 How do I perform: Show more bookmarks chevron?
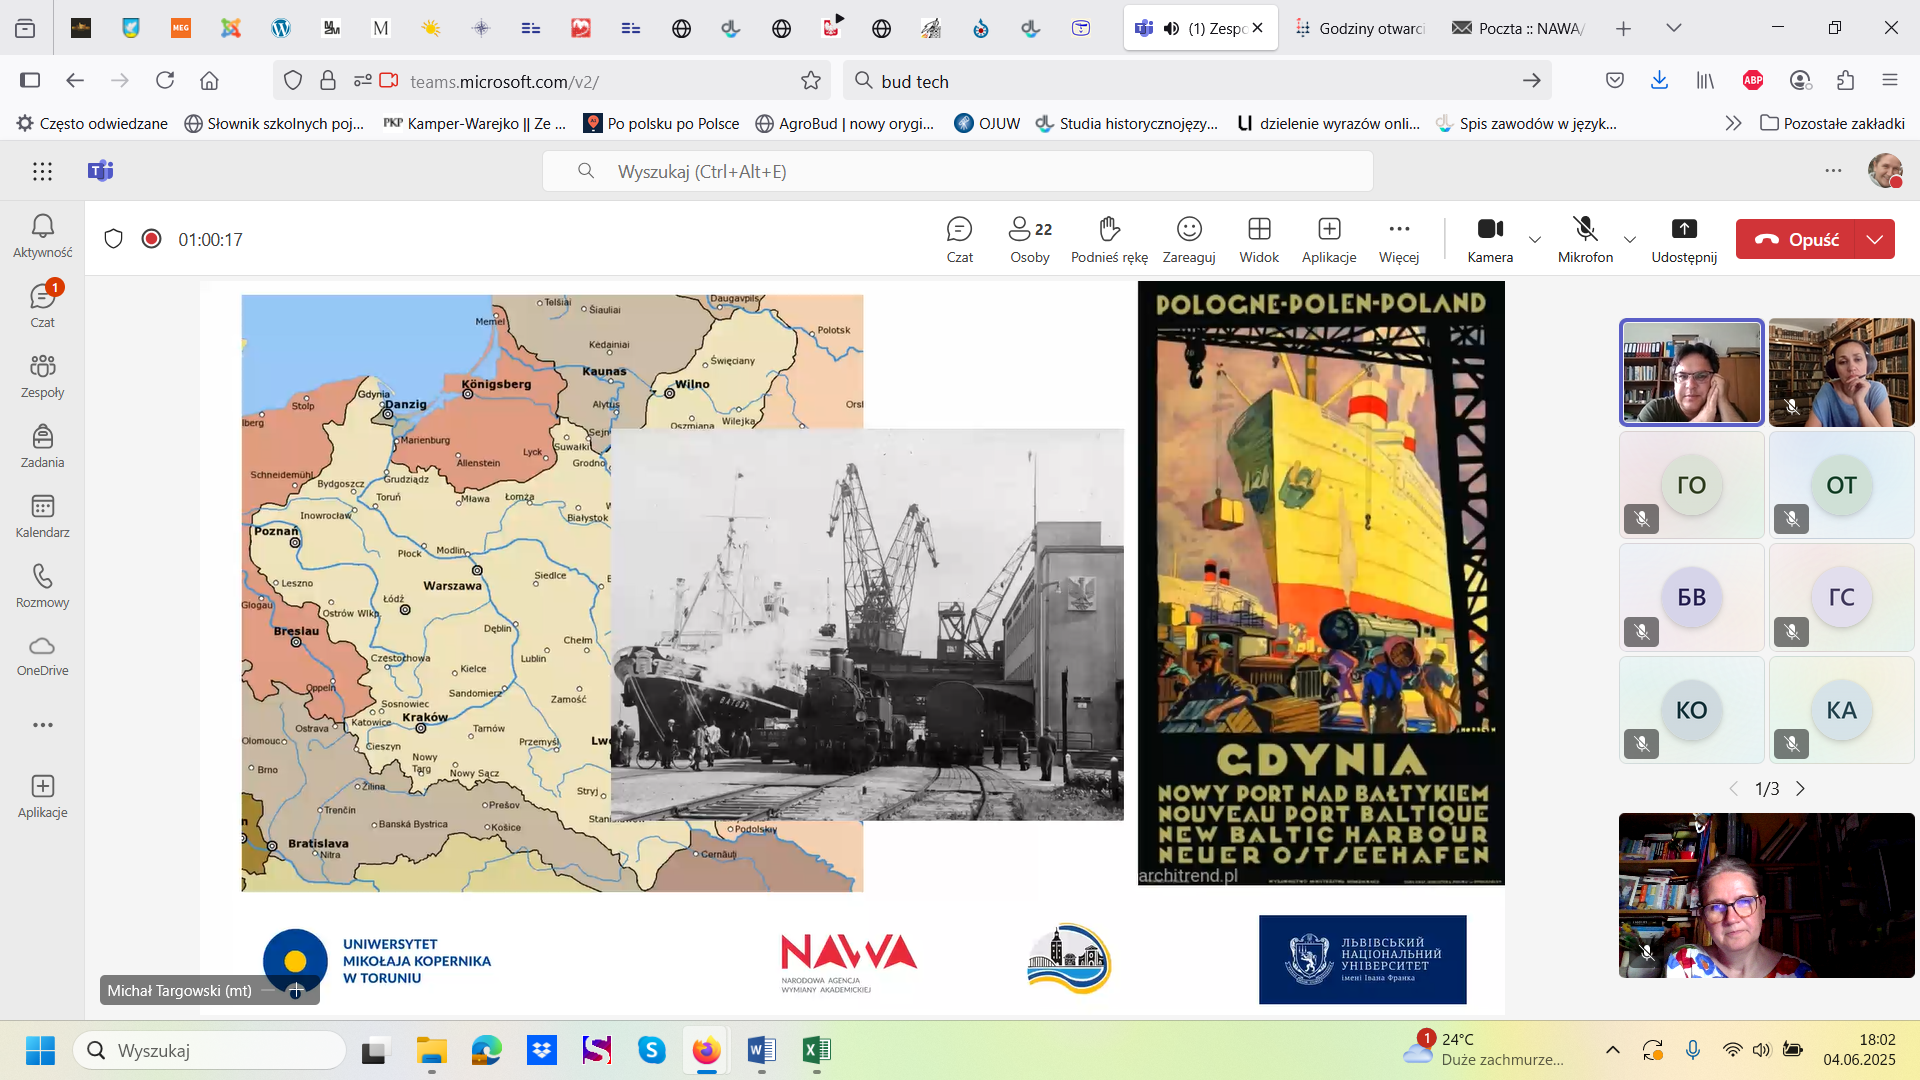click(x=1733, y=123)
